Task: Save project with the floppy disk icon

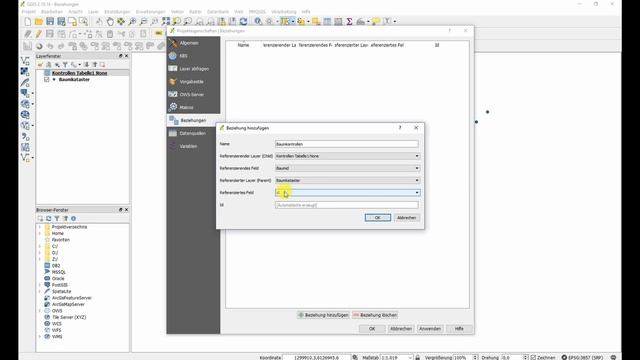Action: [x=50, y=21]
